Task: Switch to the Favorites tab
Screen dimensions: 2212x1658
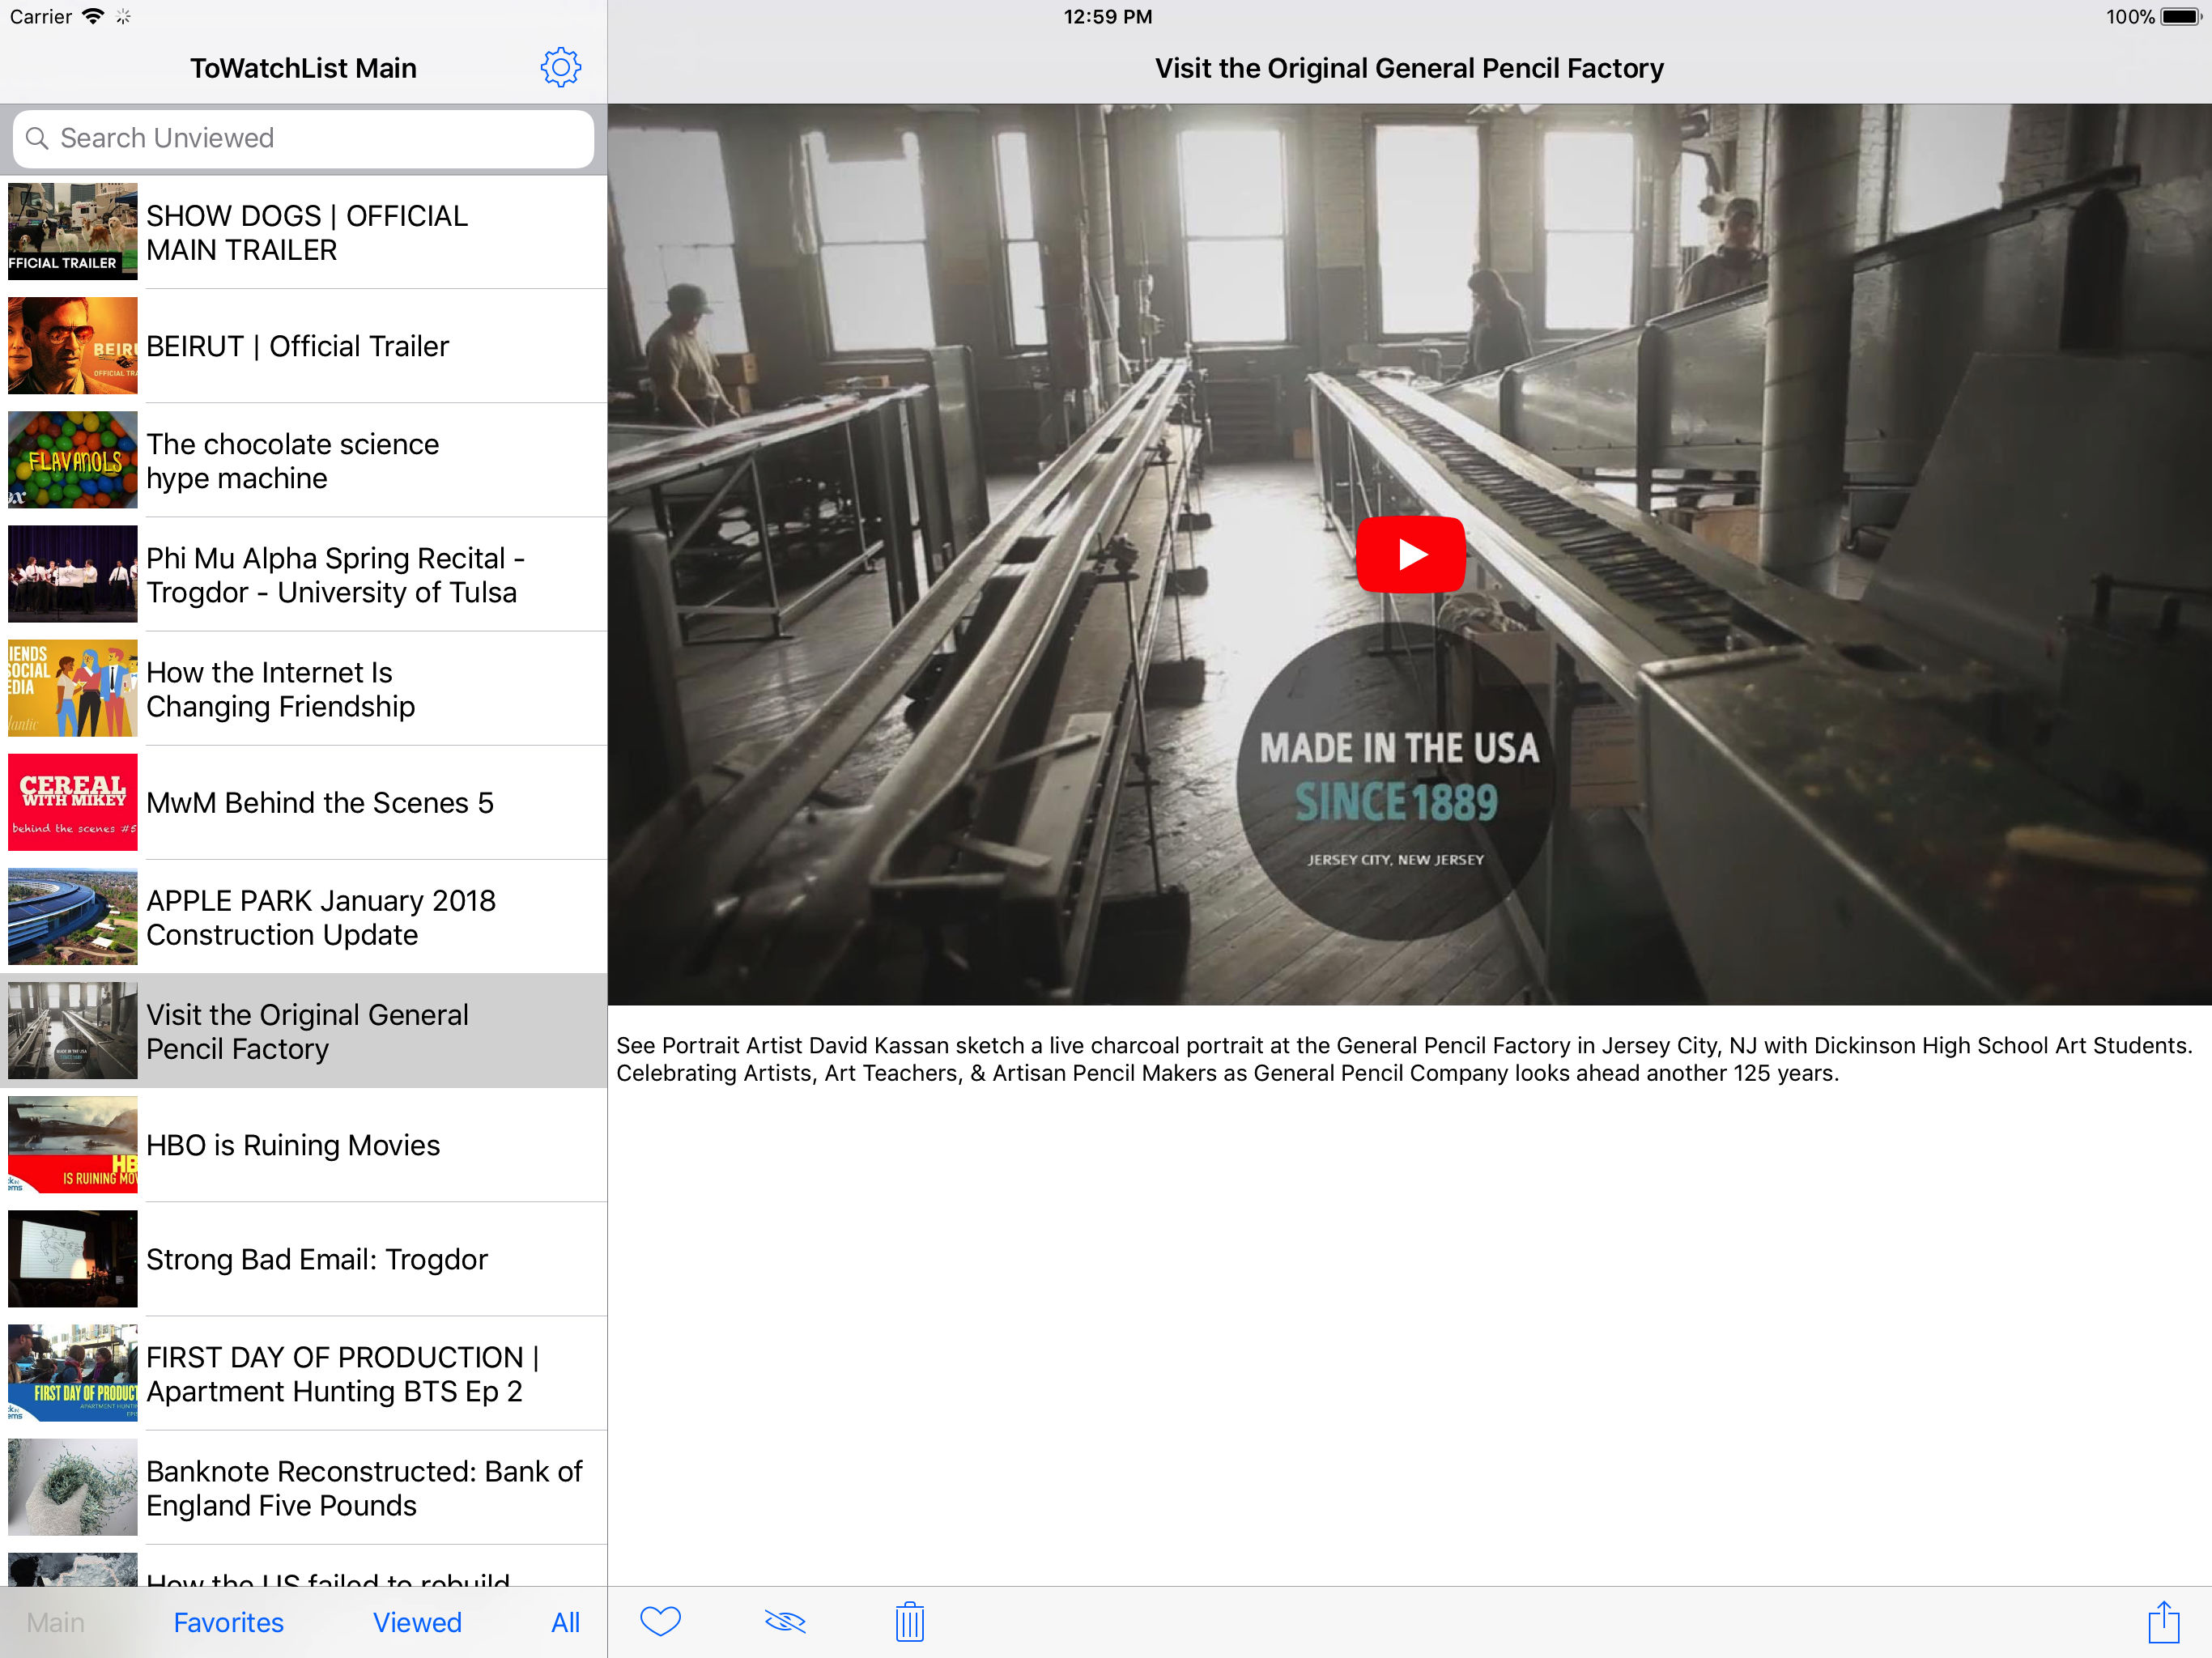Action: (x=228, y=1622)
